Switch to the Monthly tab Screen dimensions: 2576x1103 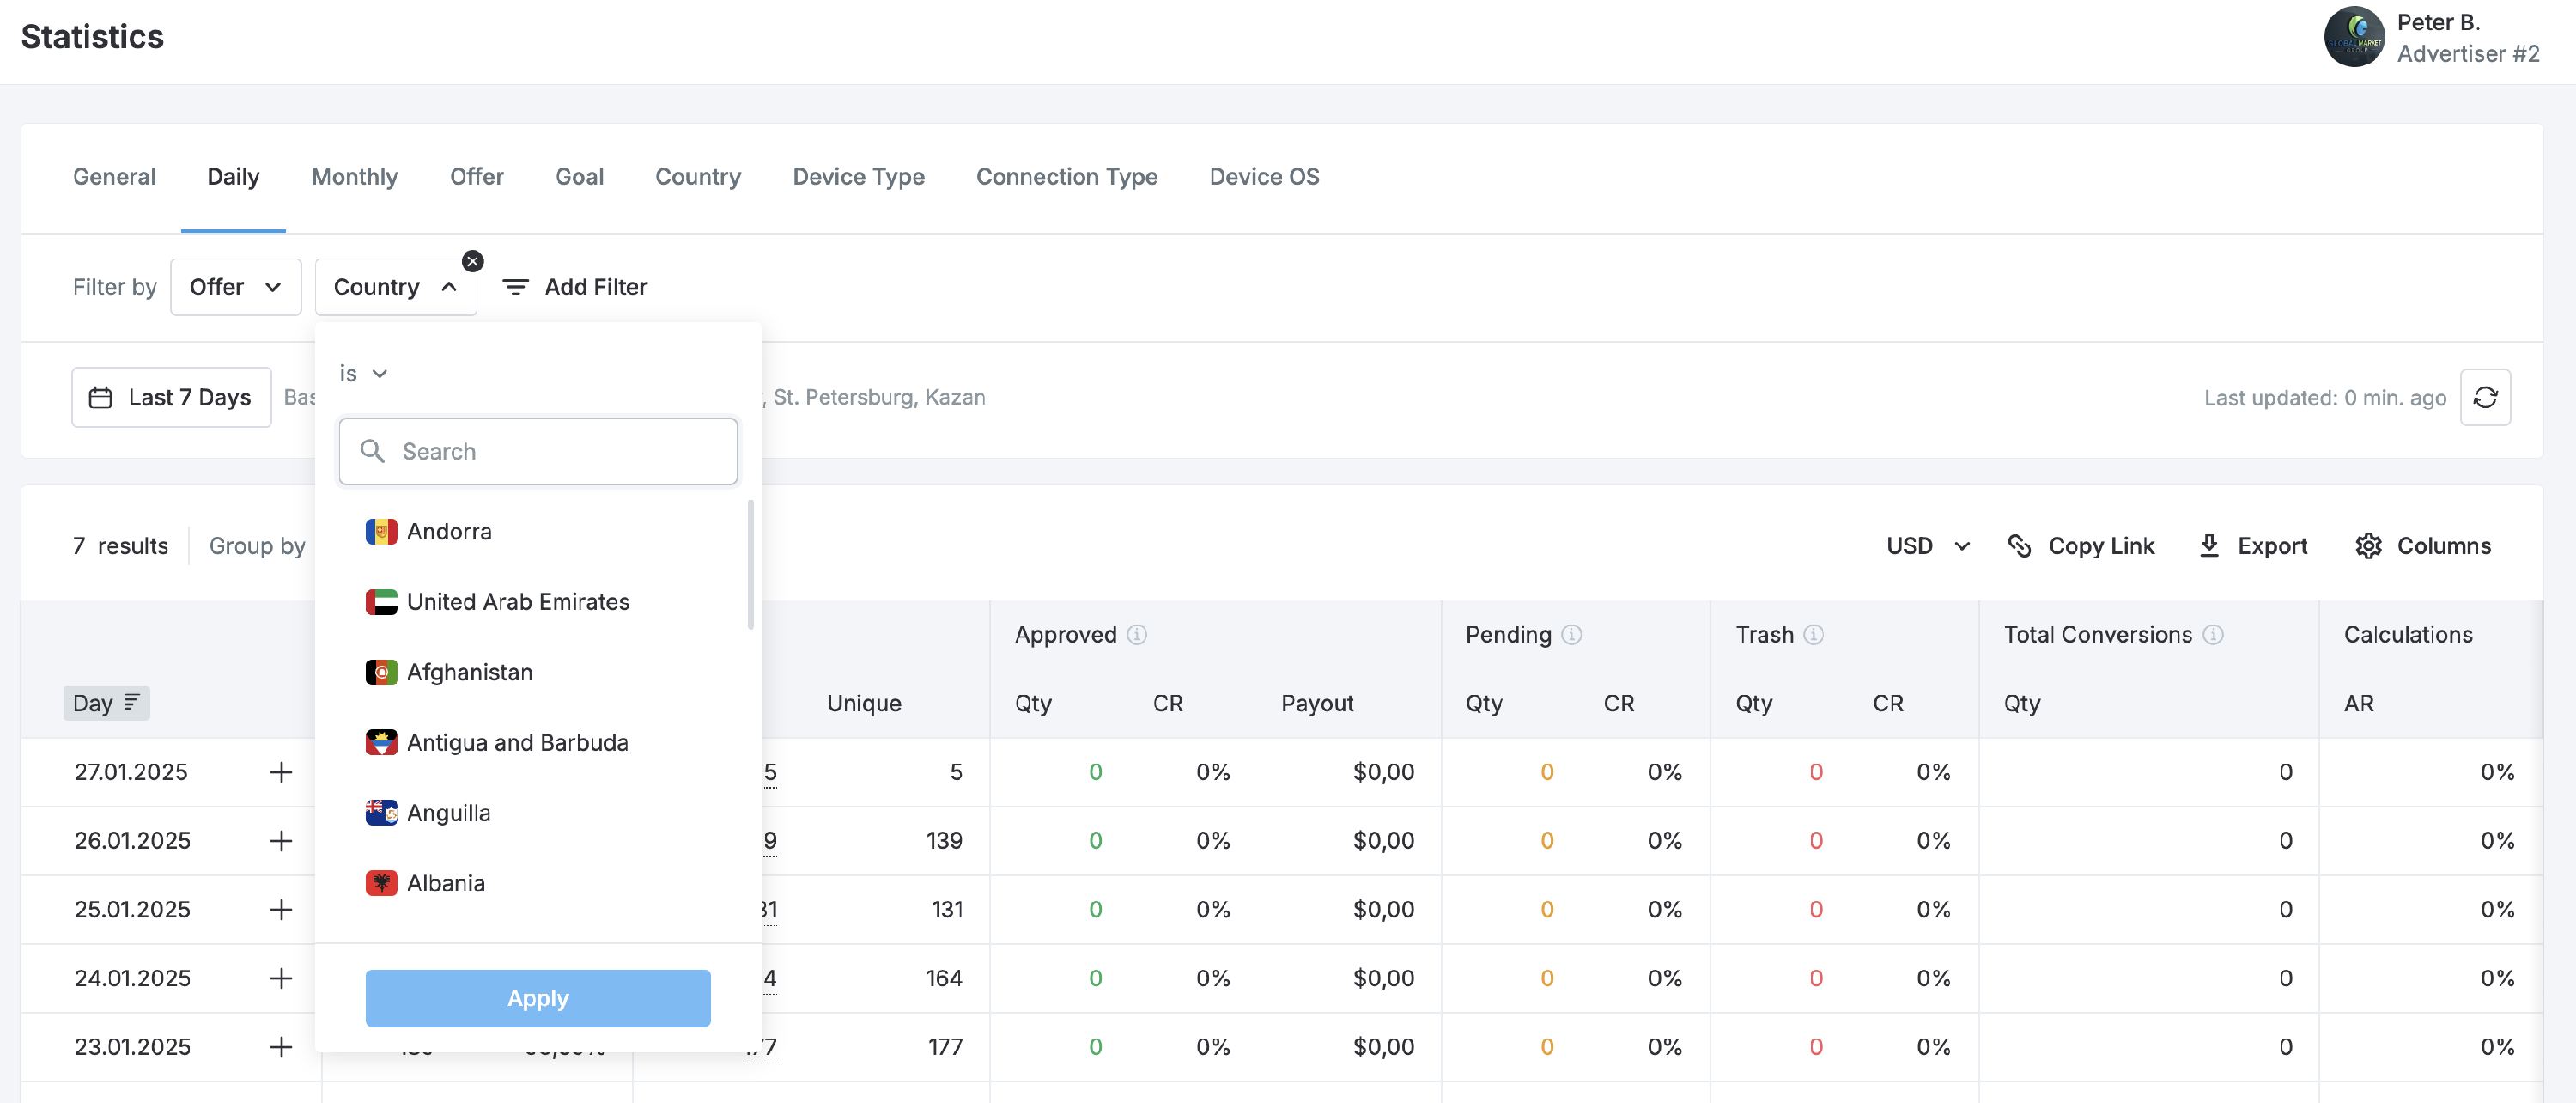point(354,177)
